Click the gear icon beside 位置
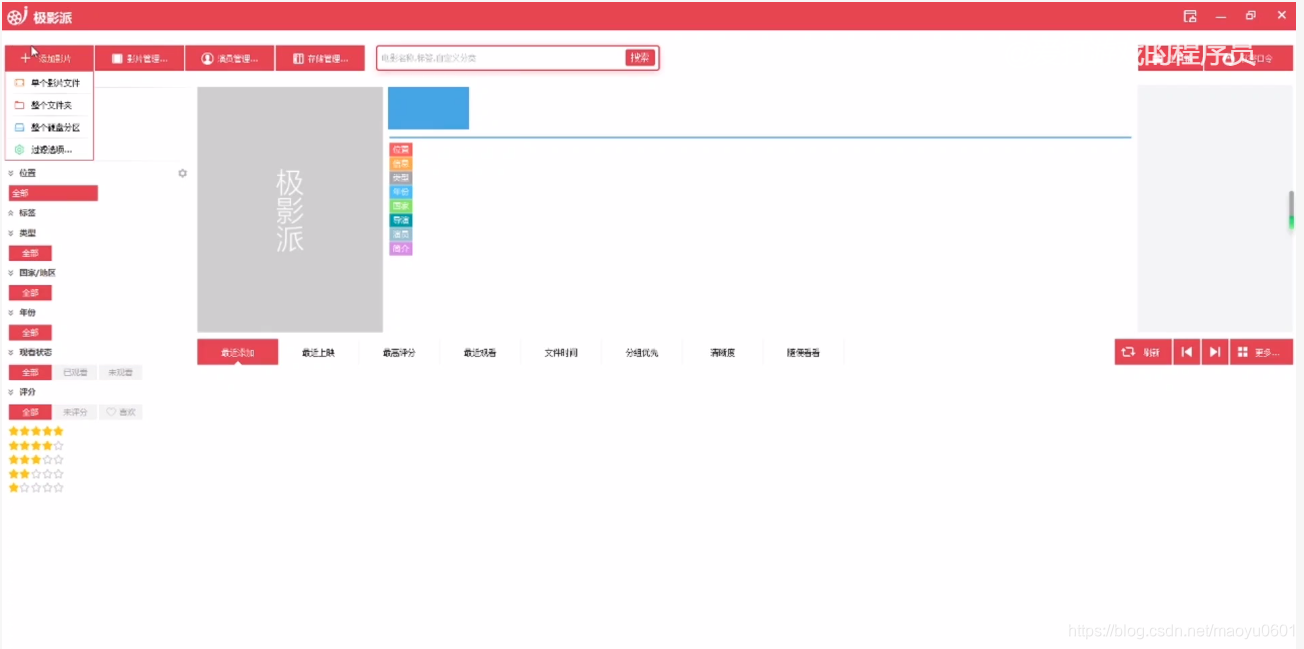The height and width of the screenshot is (649, 1304). point(182,173)
